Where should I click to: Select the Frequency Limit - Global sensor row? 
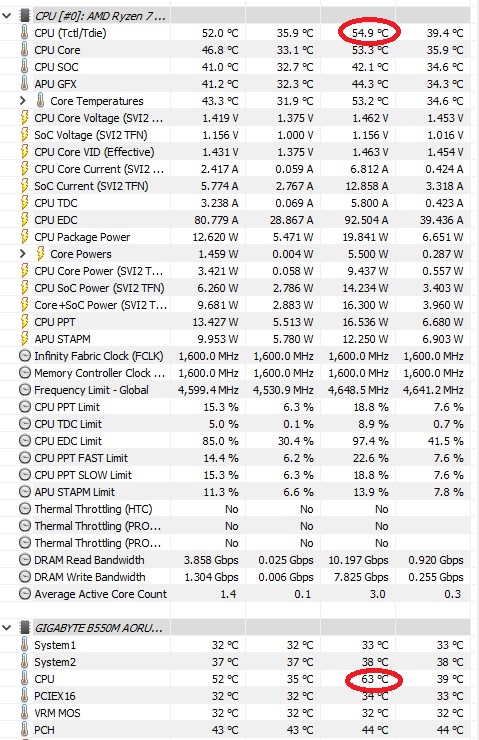click(x=235, y=390)
